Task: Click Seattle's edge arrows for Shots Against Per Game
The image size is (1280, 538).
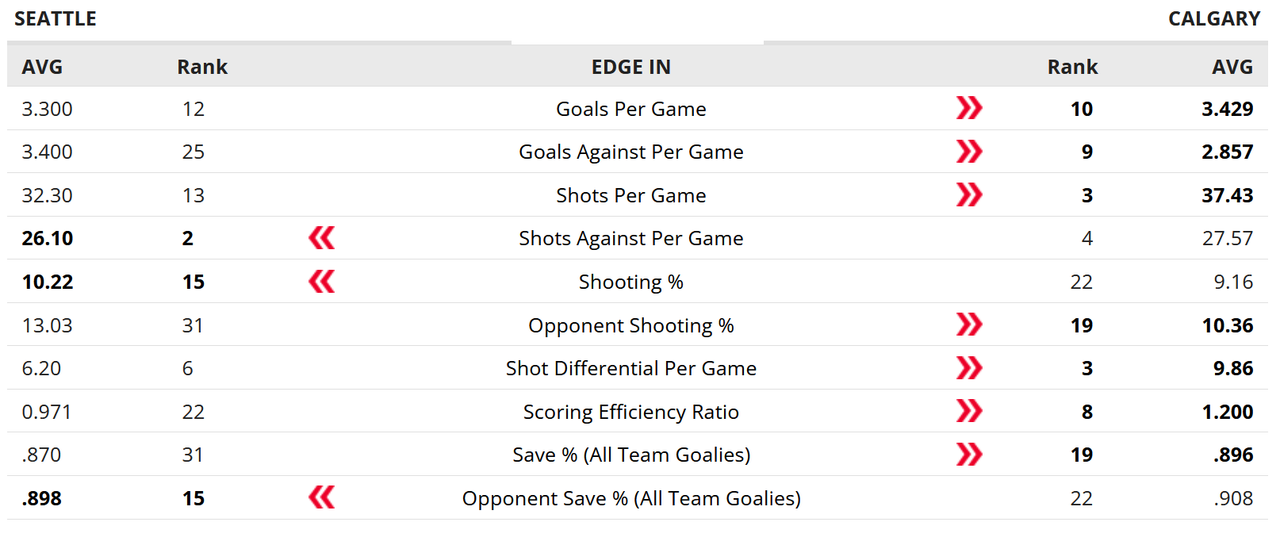Action: [321, 237]
